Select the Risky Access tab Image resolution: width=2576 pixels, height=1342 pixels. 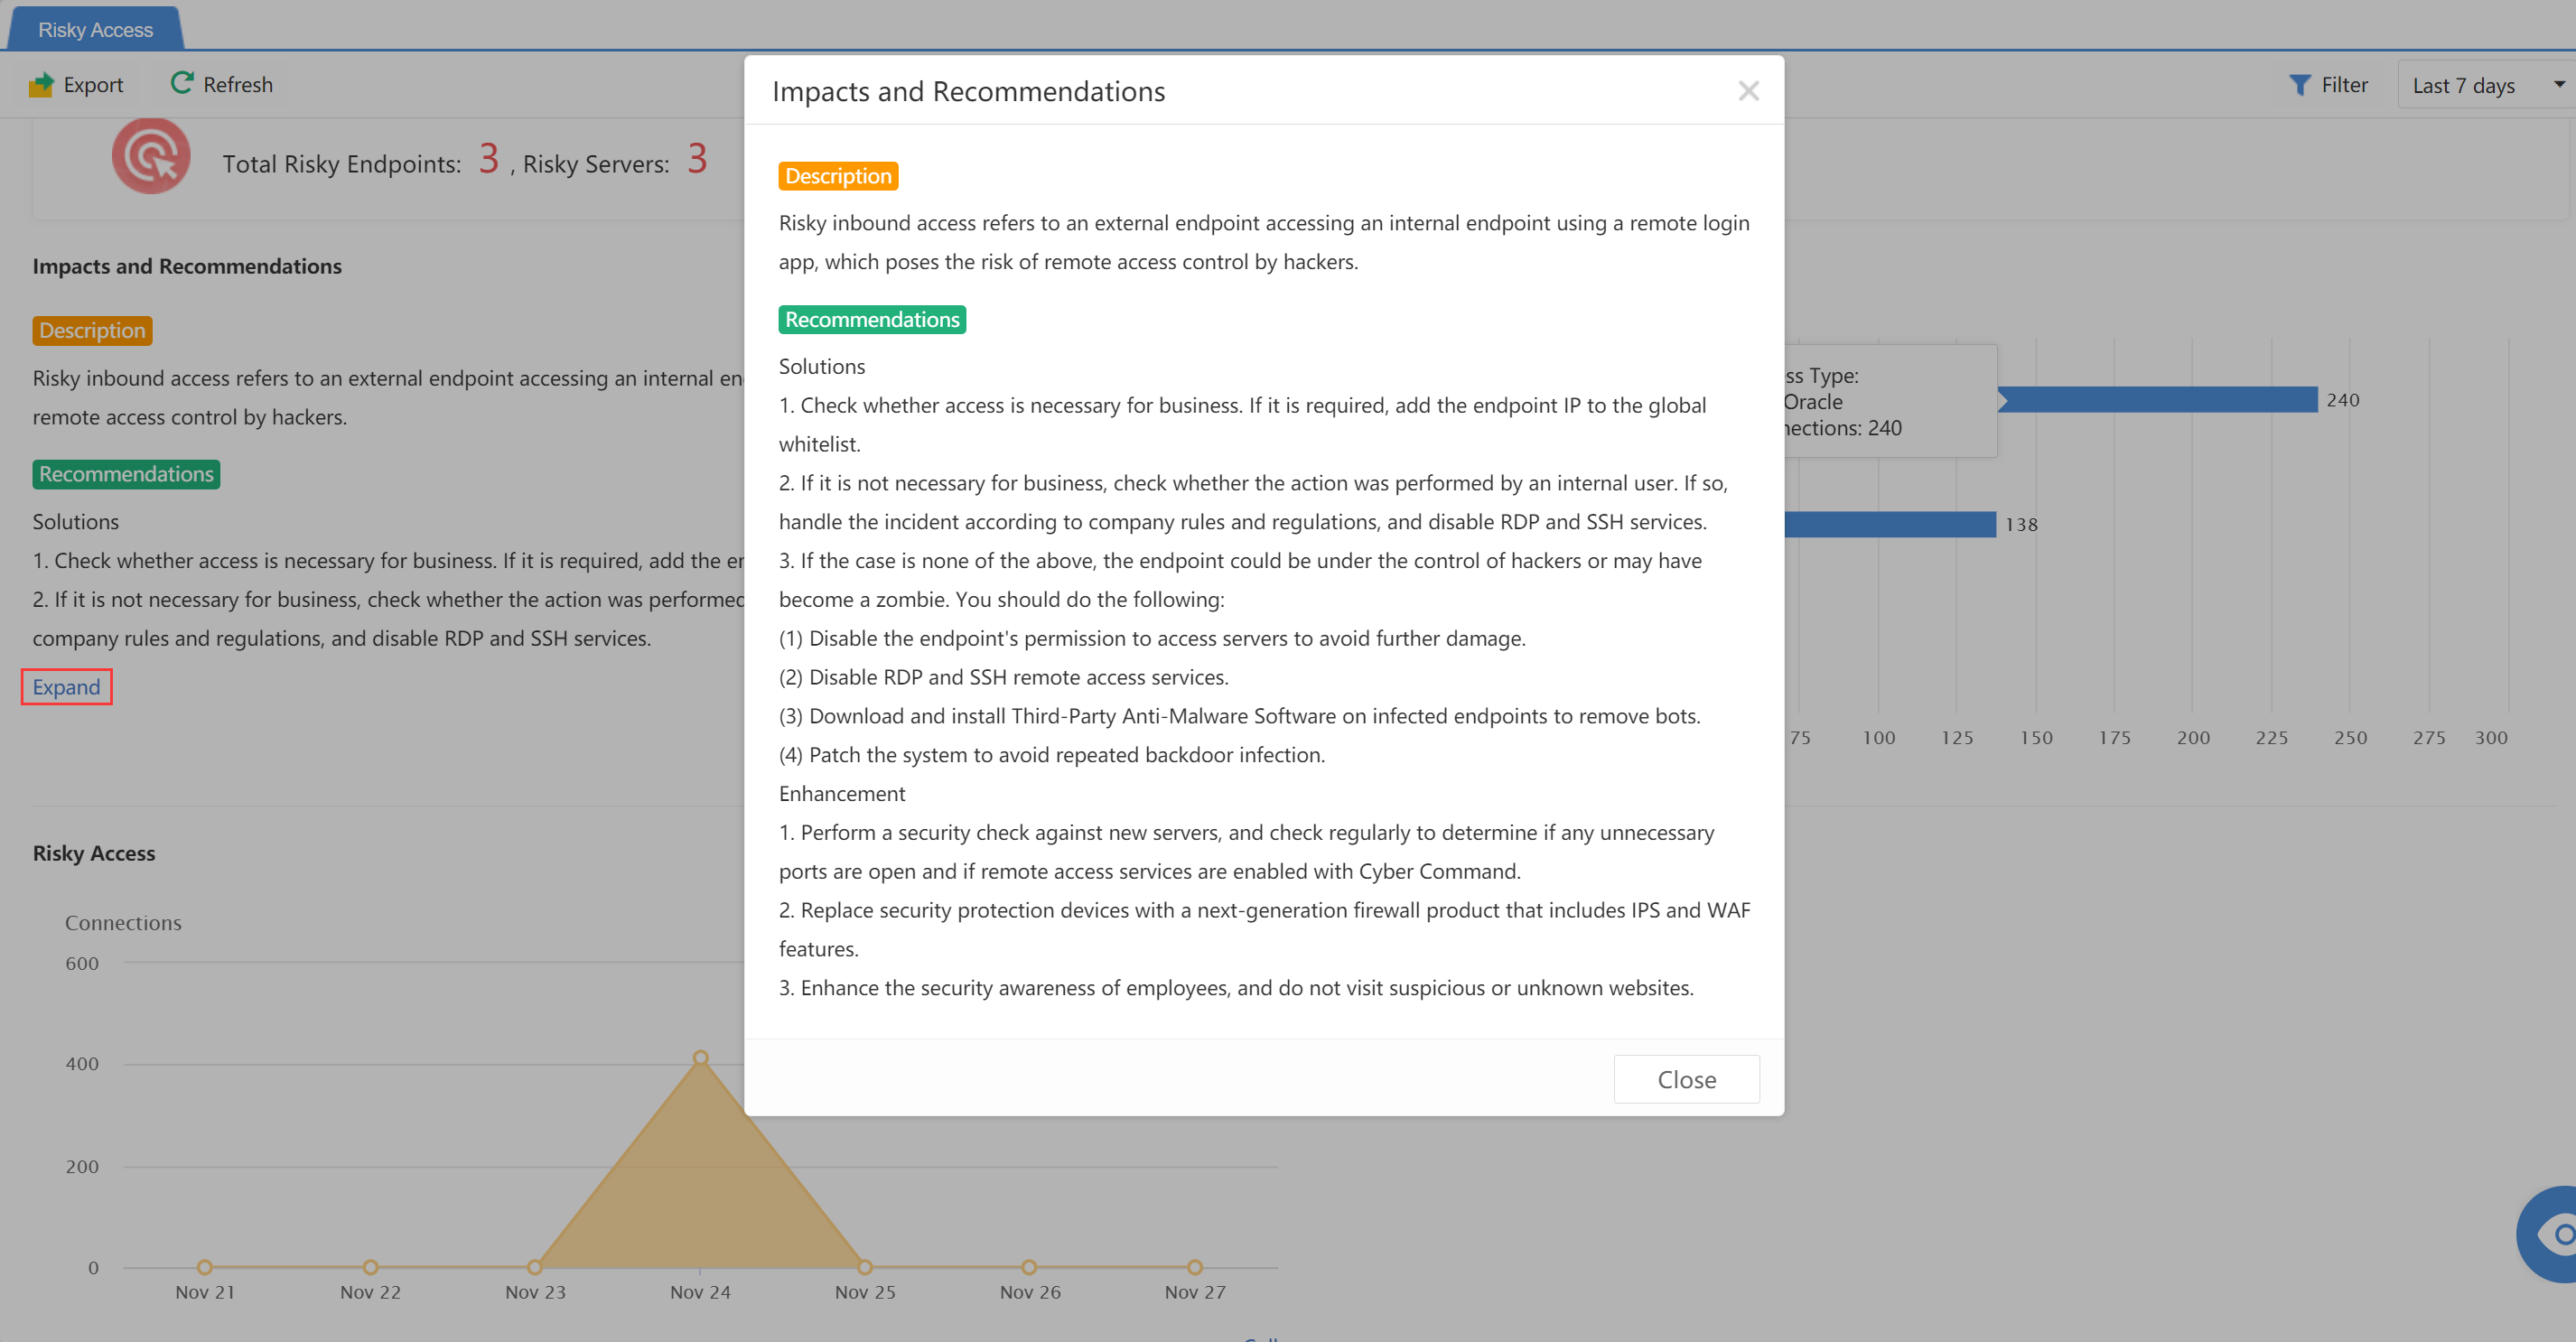point(95,30)
